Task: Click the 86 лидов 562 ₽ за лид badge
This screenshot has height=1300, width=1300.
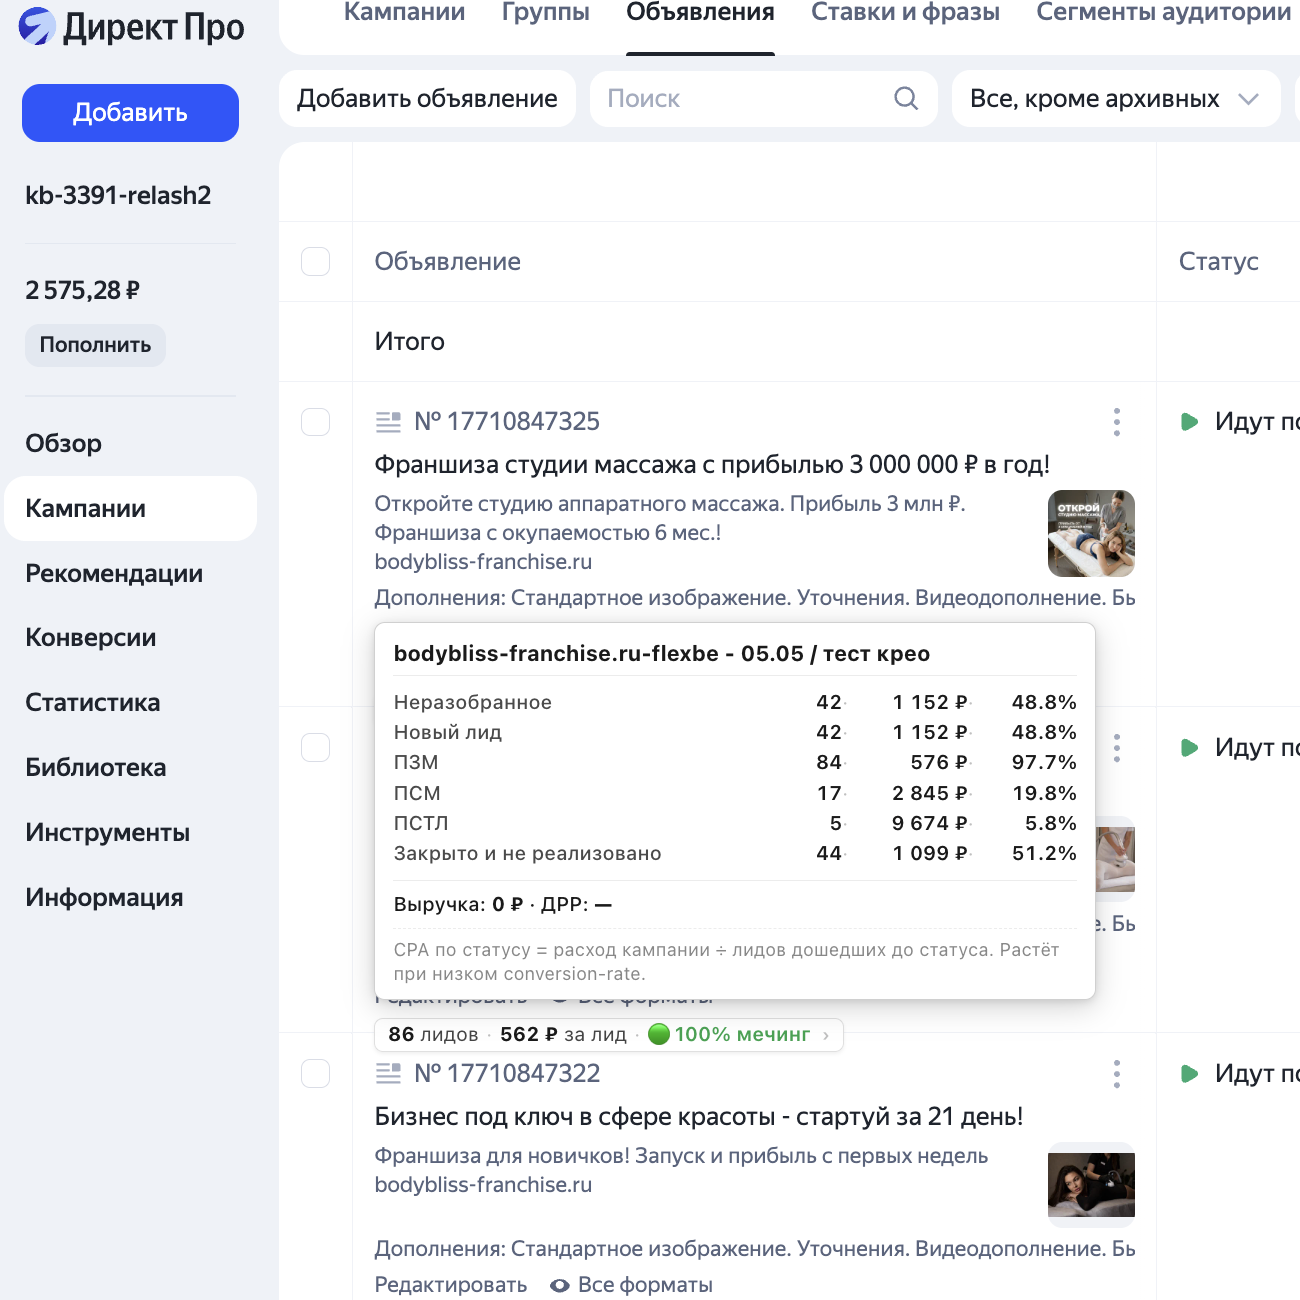Action: tap(609, 1035)
